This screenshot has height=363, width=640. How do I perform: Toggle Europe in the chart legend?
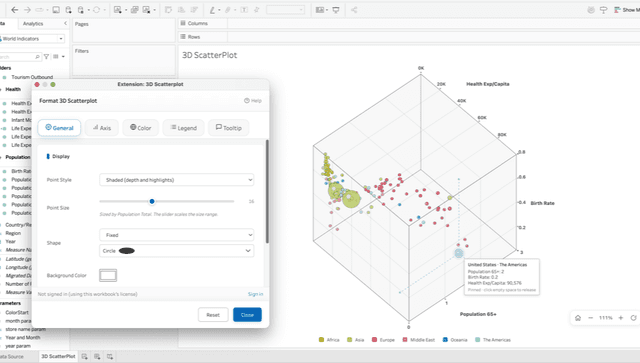tap(383, 340)
